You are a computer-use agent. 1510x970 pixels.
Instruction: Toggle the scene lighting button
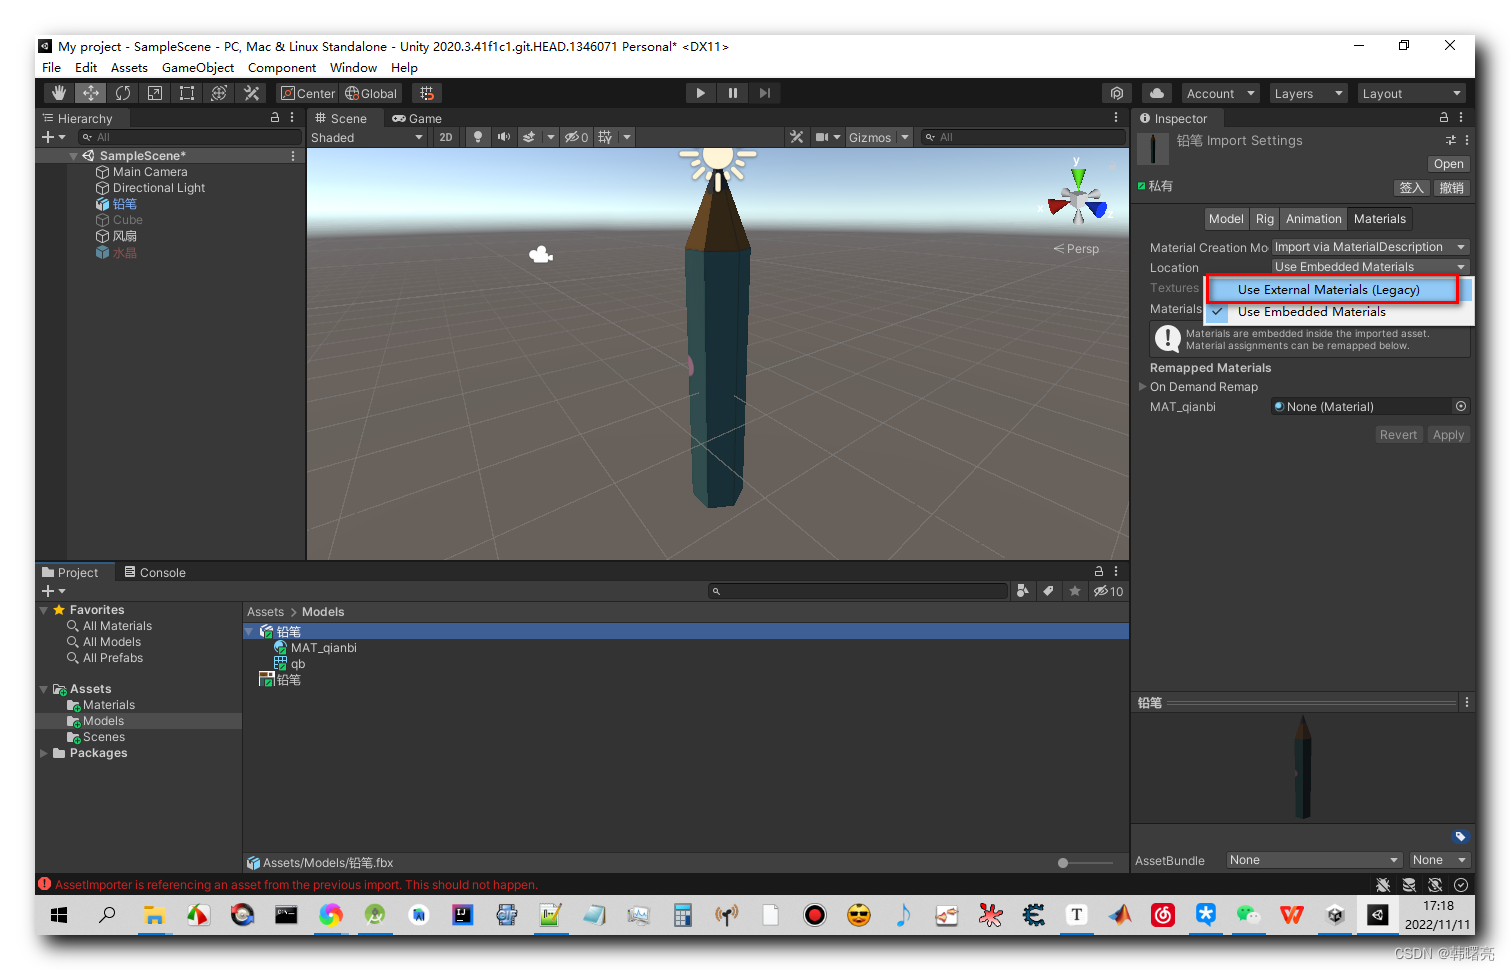point(479,137)
